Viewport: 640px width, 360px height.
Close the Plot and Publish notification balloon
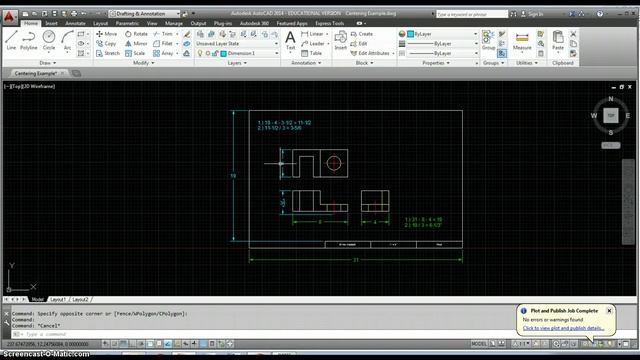[609, 311]
